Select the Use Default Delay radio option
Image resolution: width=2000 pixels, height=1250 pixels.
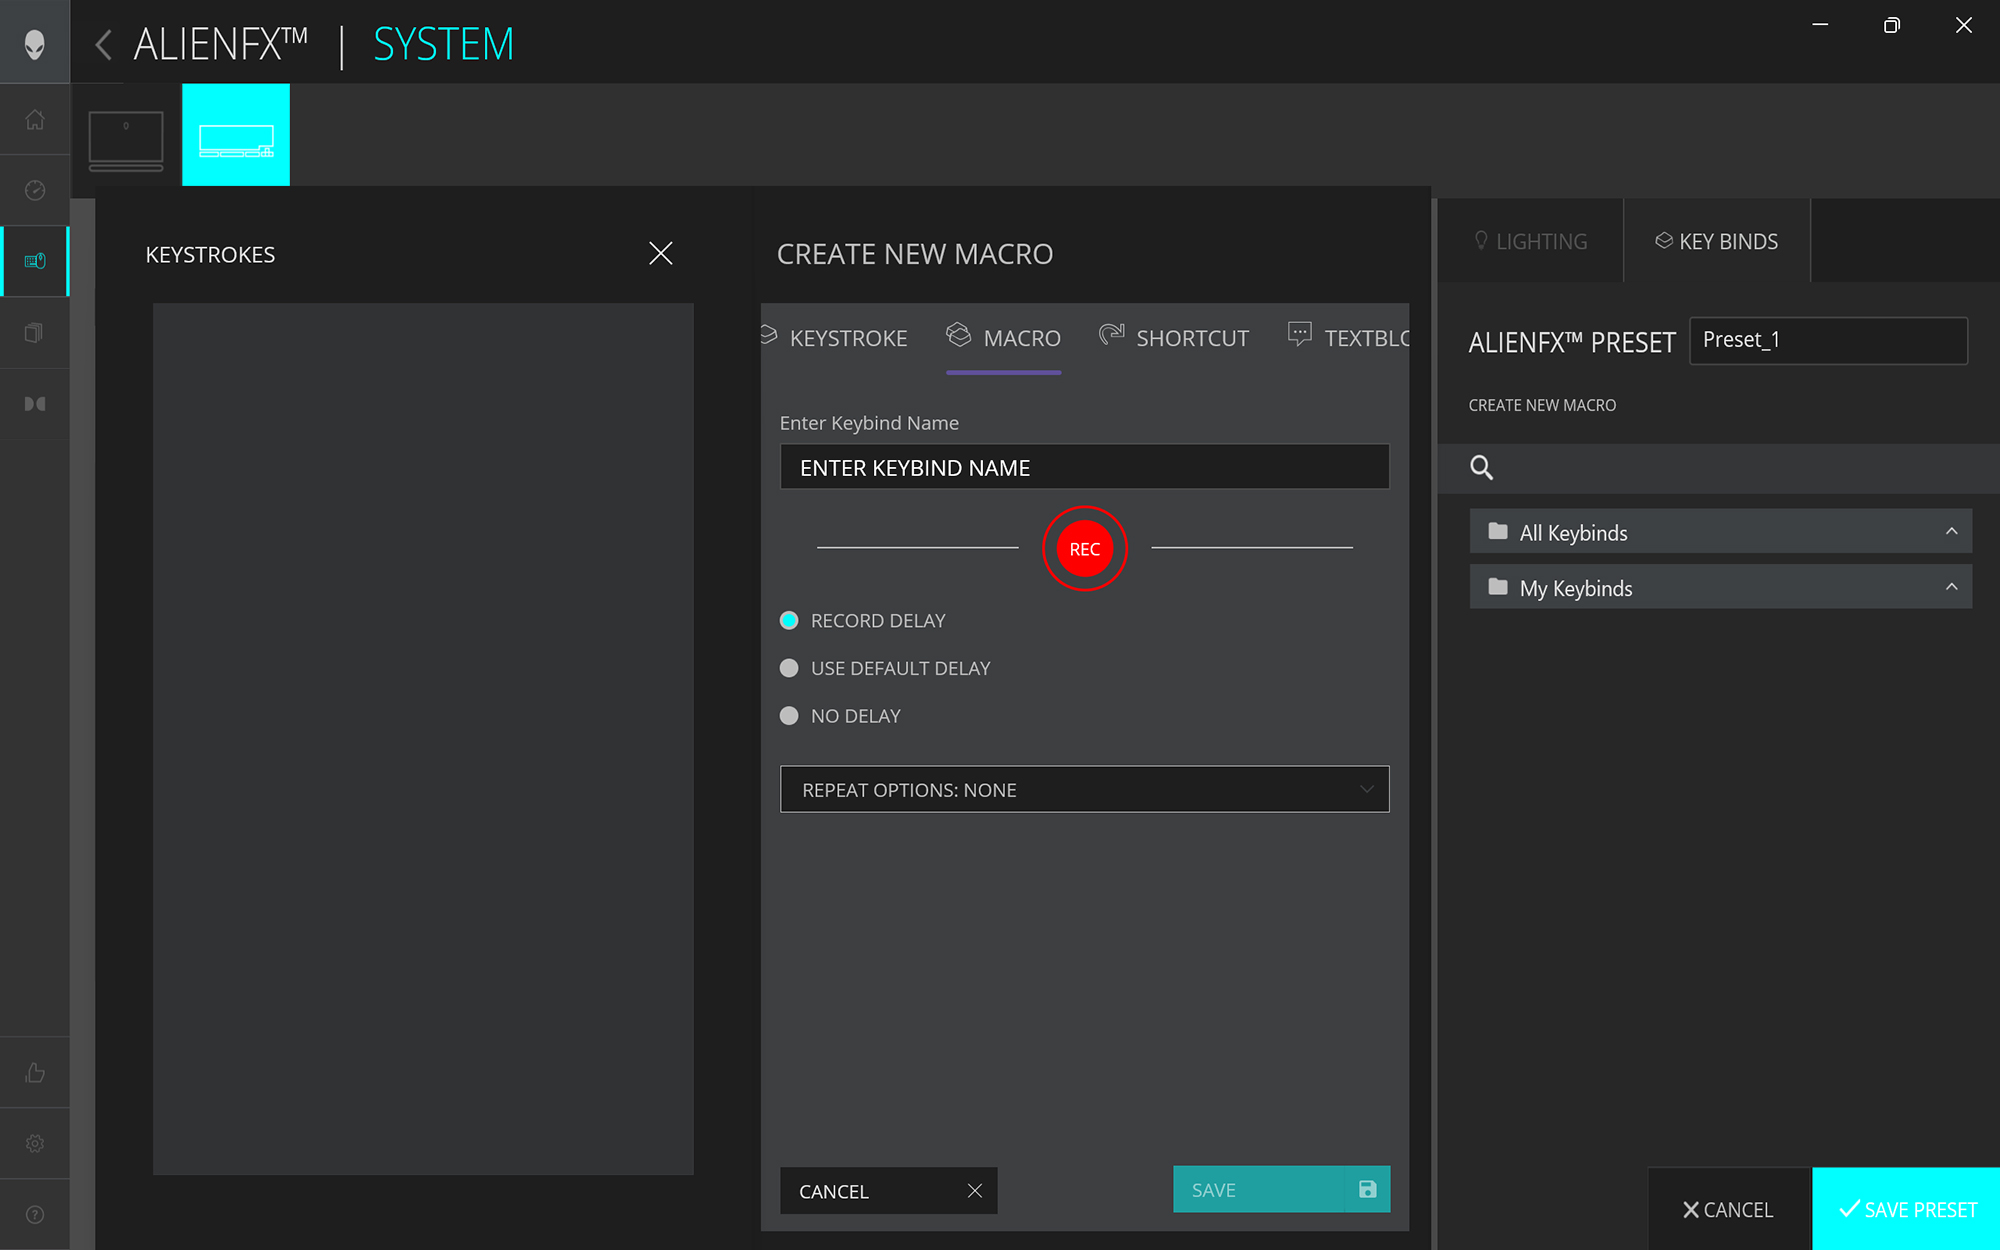[x=789, y=668]
